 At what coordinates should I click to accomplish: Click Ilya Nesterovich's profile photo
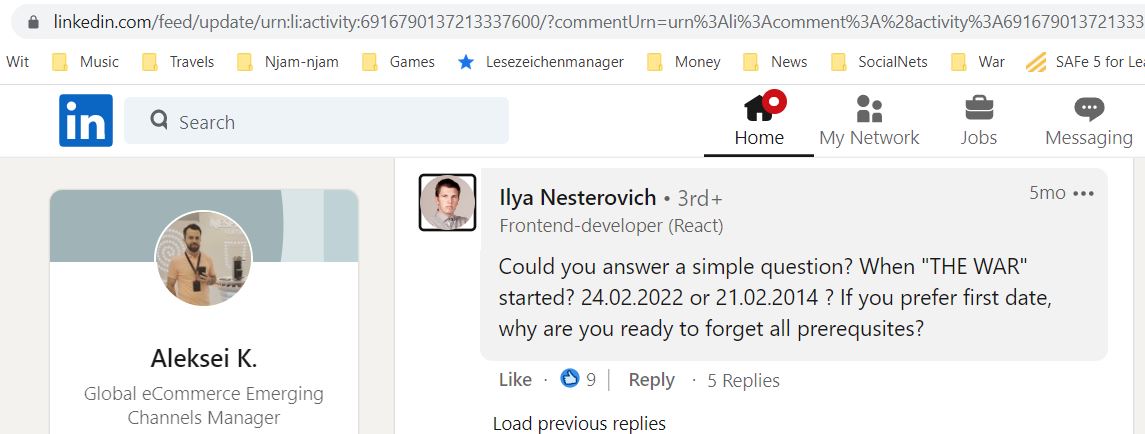(448, 202)
